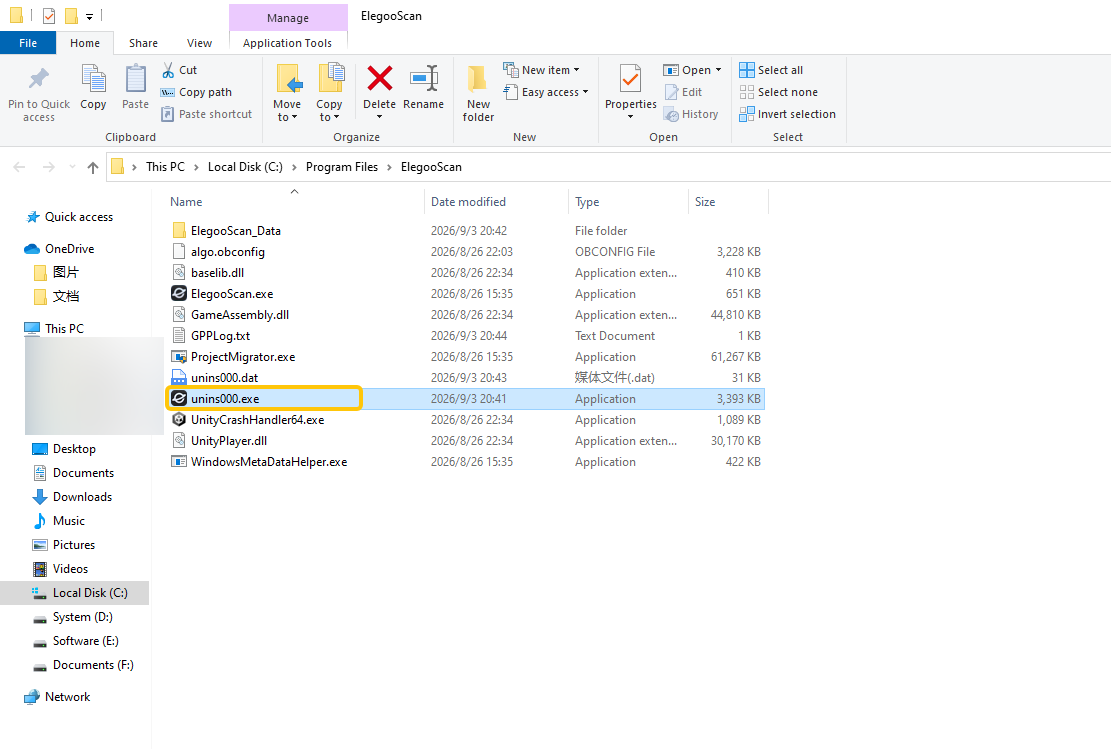Click This PC in address bar
Viewport: 1111px width, 749px height.
[x=165, y=167]
